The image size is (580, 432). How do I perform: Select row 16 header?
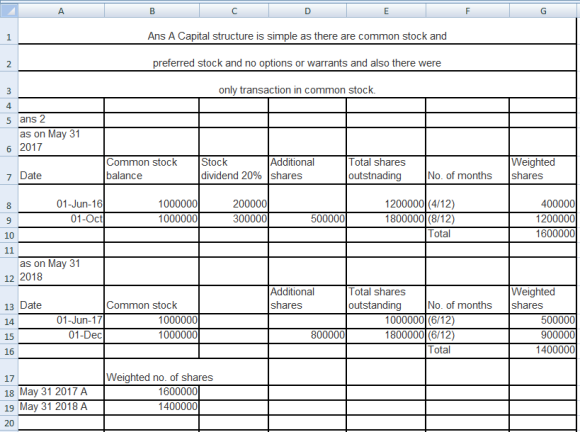[x=9, y=351]
